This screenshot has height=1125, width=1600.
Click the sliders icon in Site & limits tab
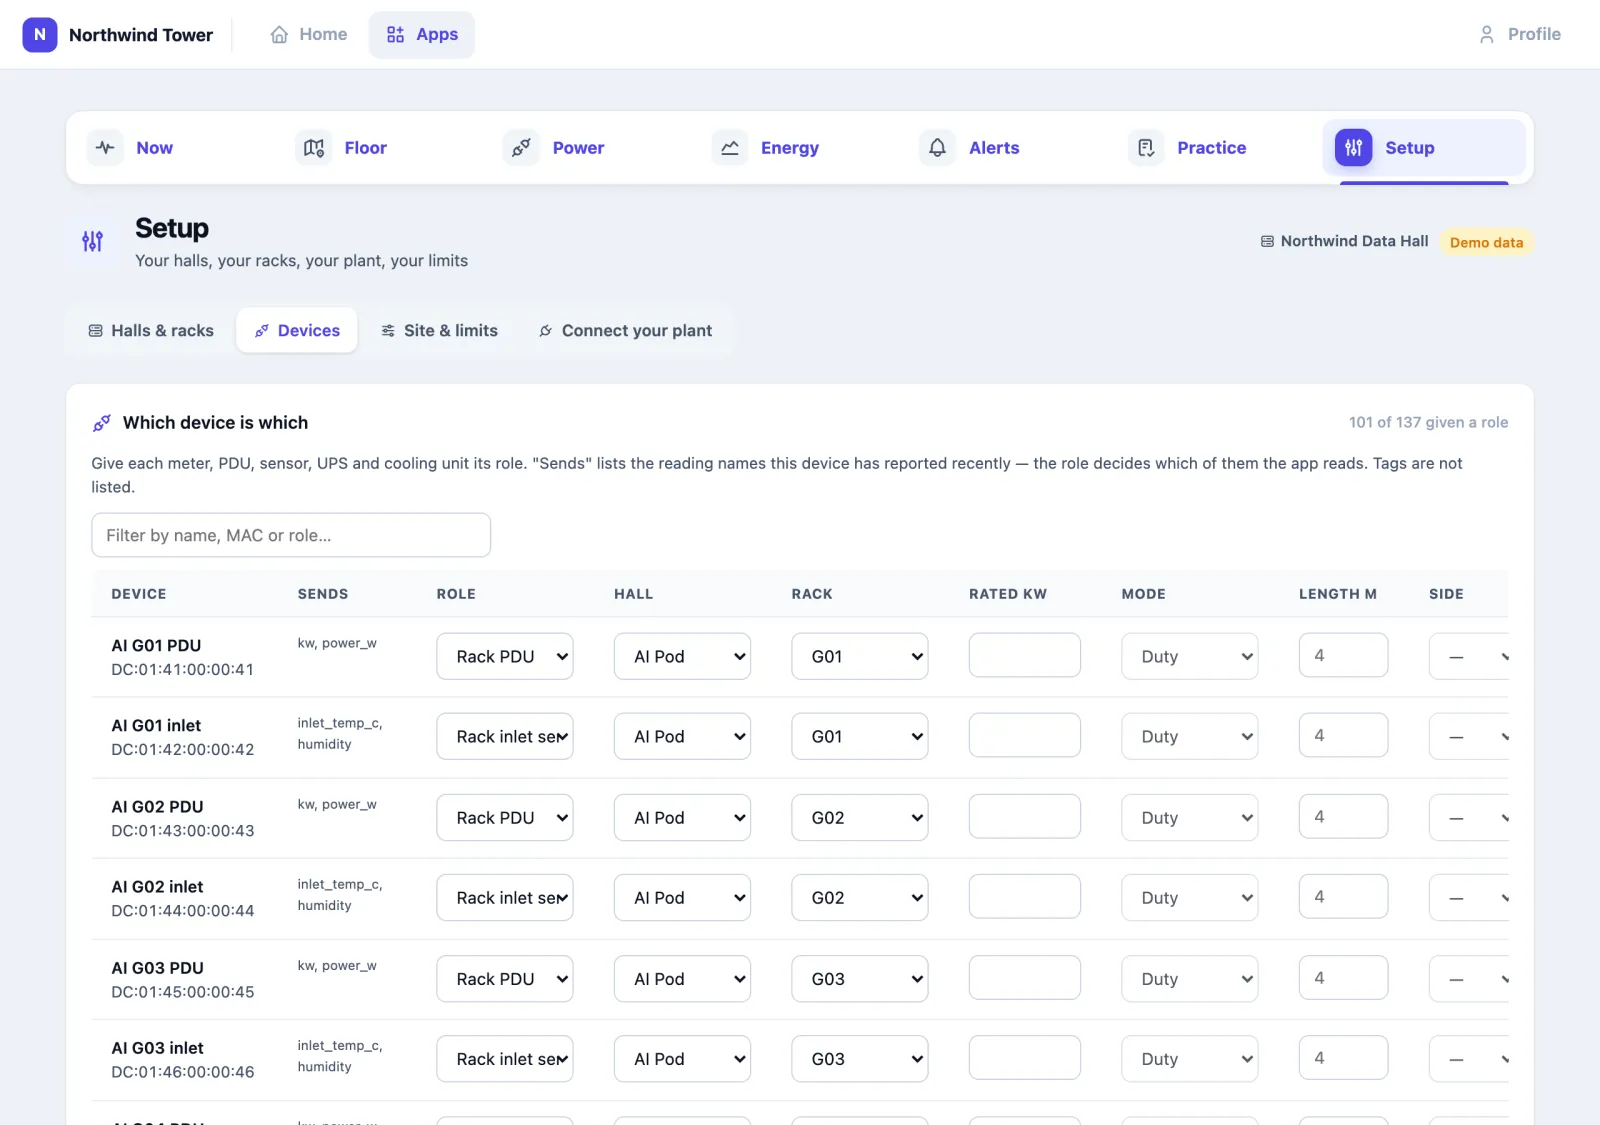388,331
